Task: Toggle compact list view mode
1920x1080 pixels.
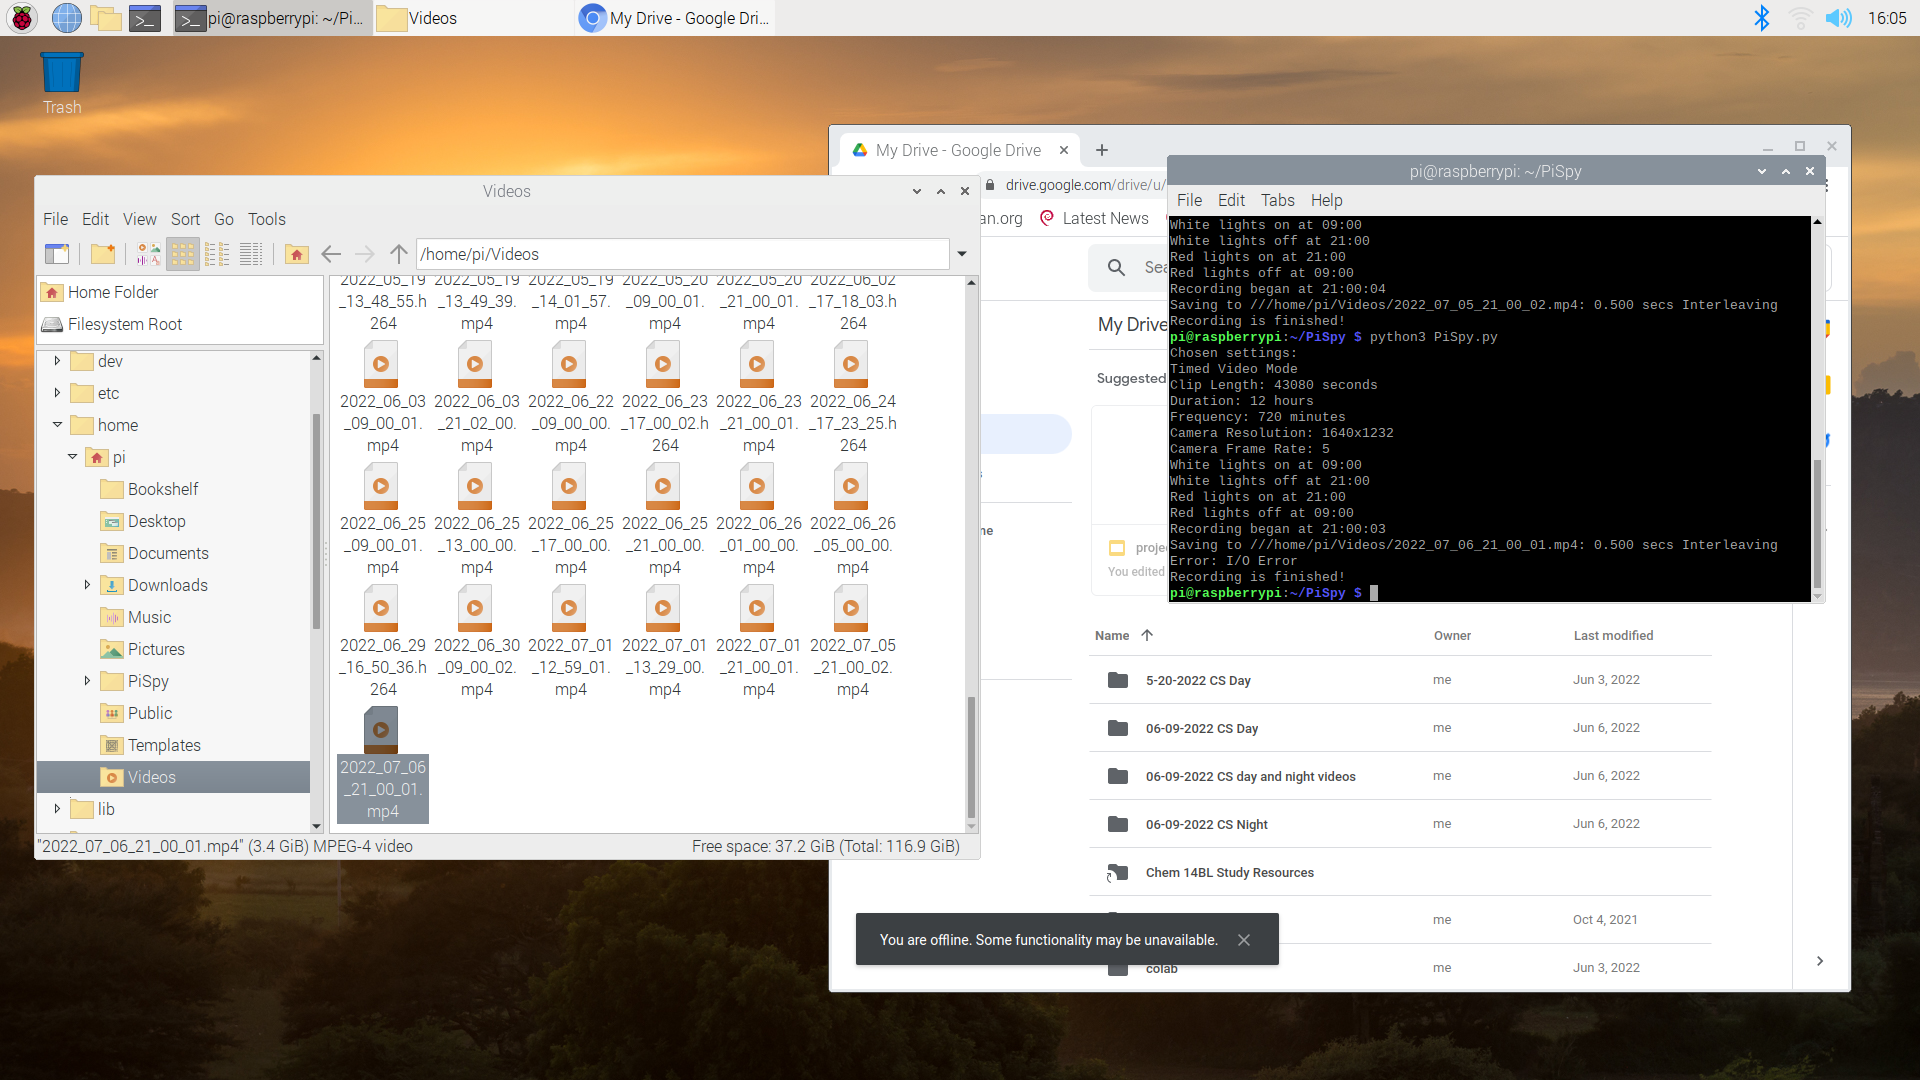Action: click(217, 254)
